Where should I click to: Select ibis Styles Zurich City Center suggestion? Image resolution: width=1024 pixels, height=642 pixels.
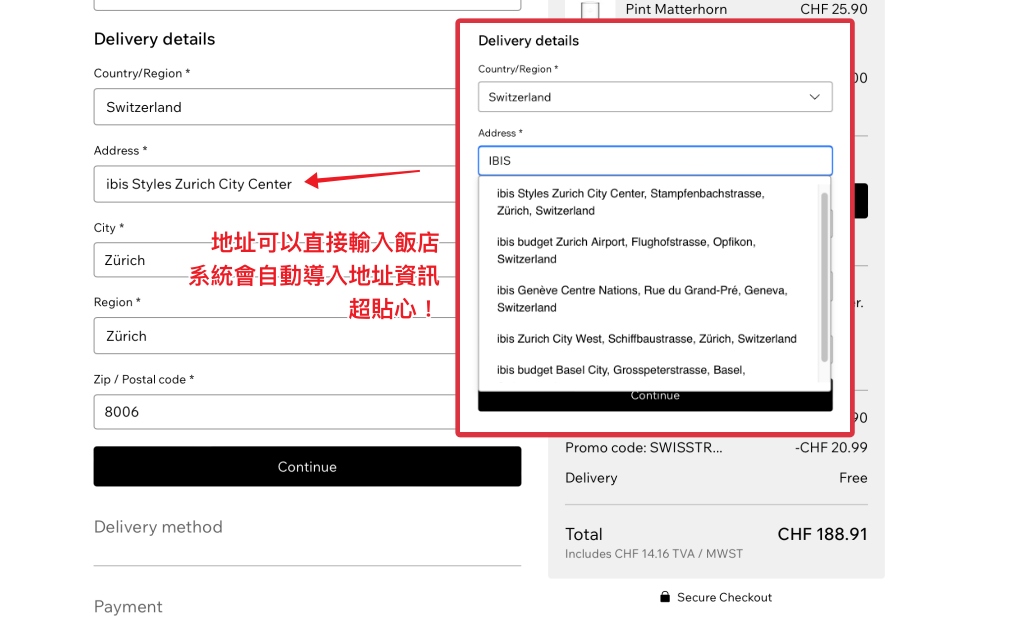pos(630,202)
